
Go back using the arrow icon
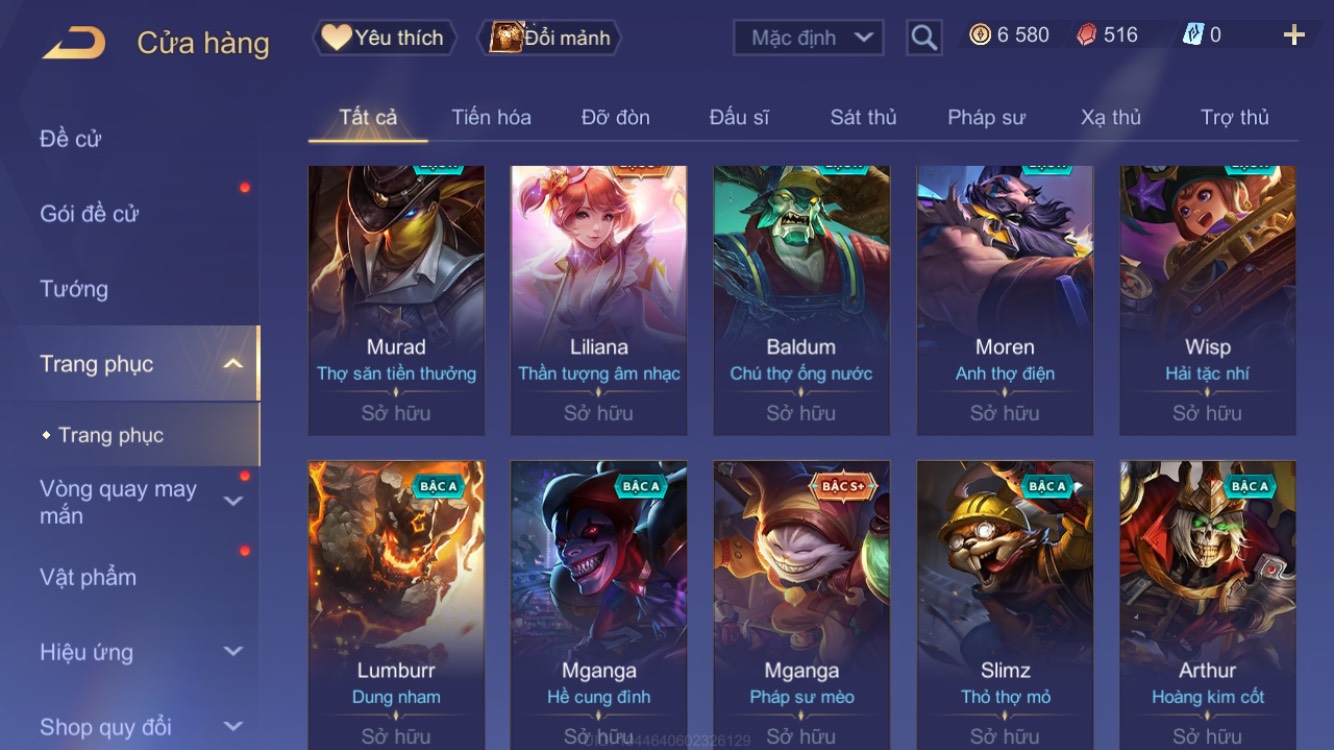tap(74, 43)
